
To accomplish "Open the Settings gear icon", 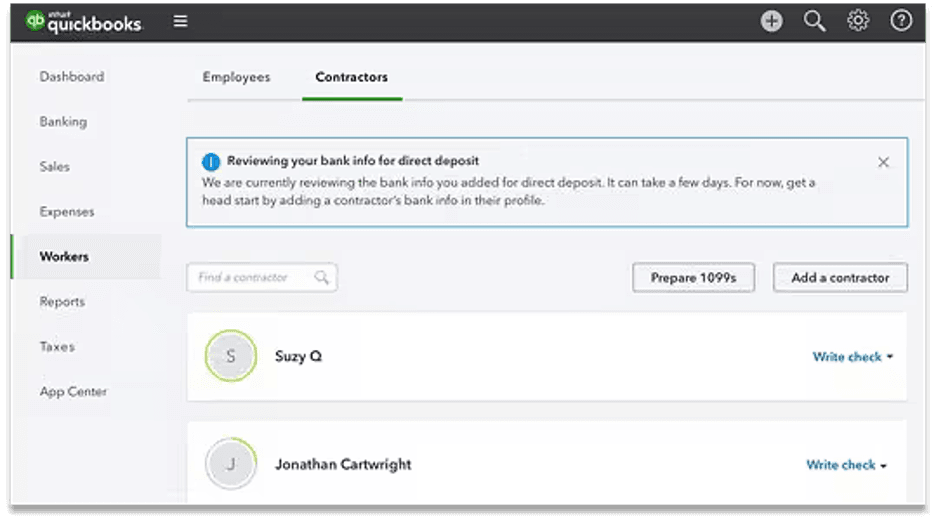I will (x=858, y=21).
